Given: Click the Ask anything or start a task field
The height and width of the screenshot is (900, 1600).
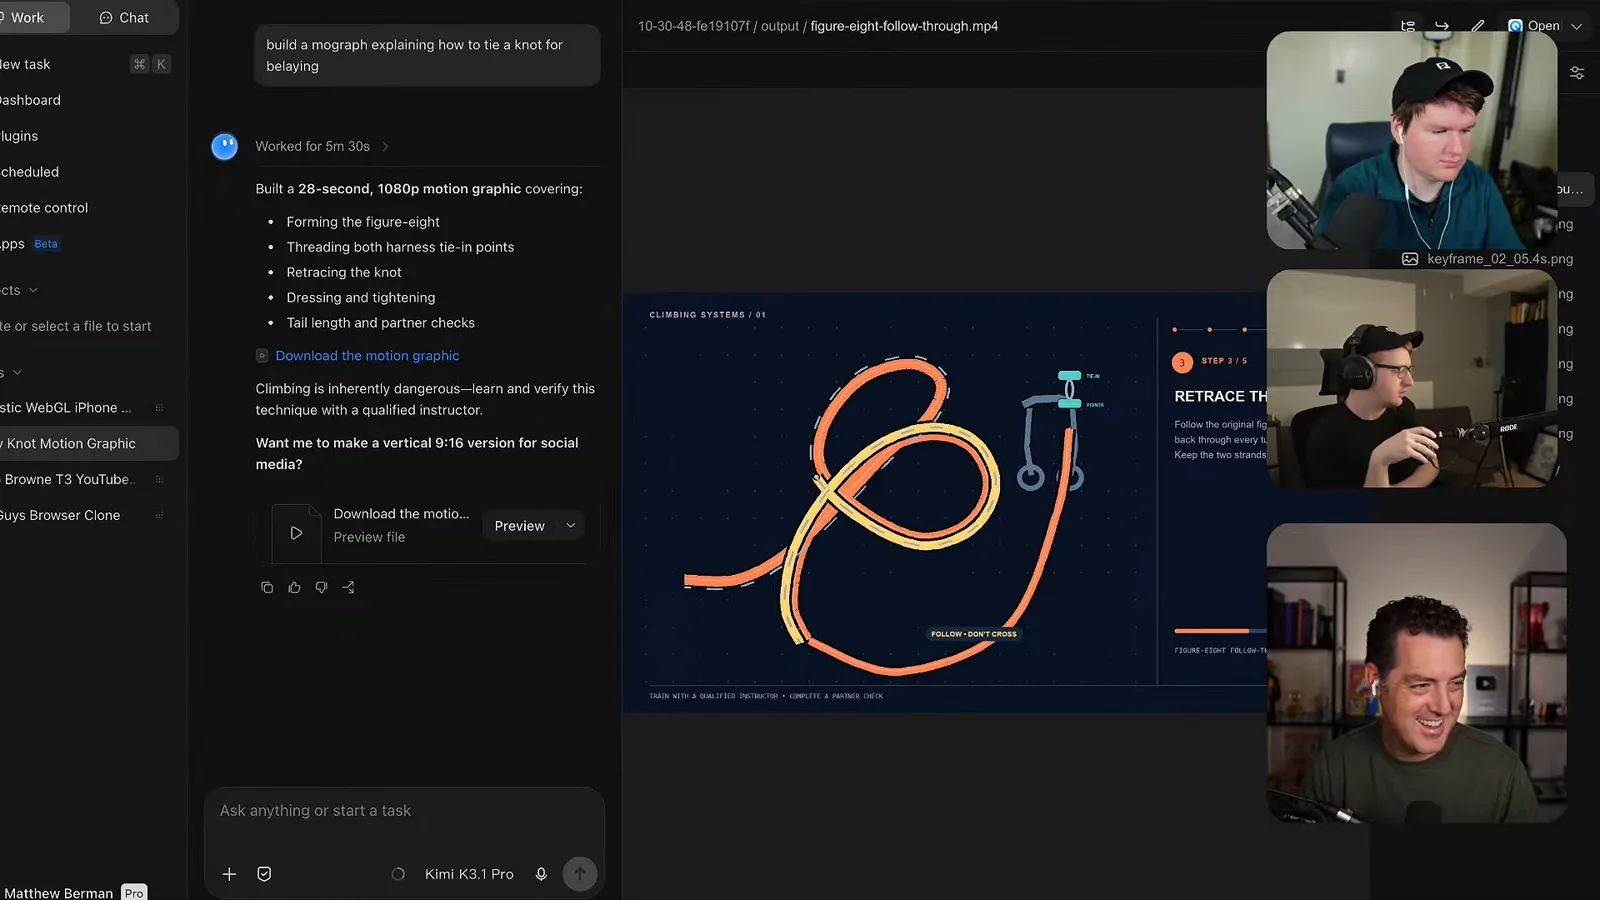Looking at the screenshot, I should click(404, 811).
